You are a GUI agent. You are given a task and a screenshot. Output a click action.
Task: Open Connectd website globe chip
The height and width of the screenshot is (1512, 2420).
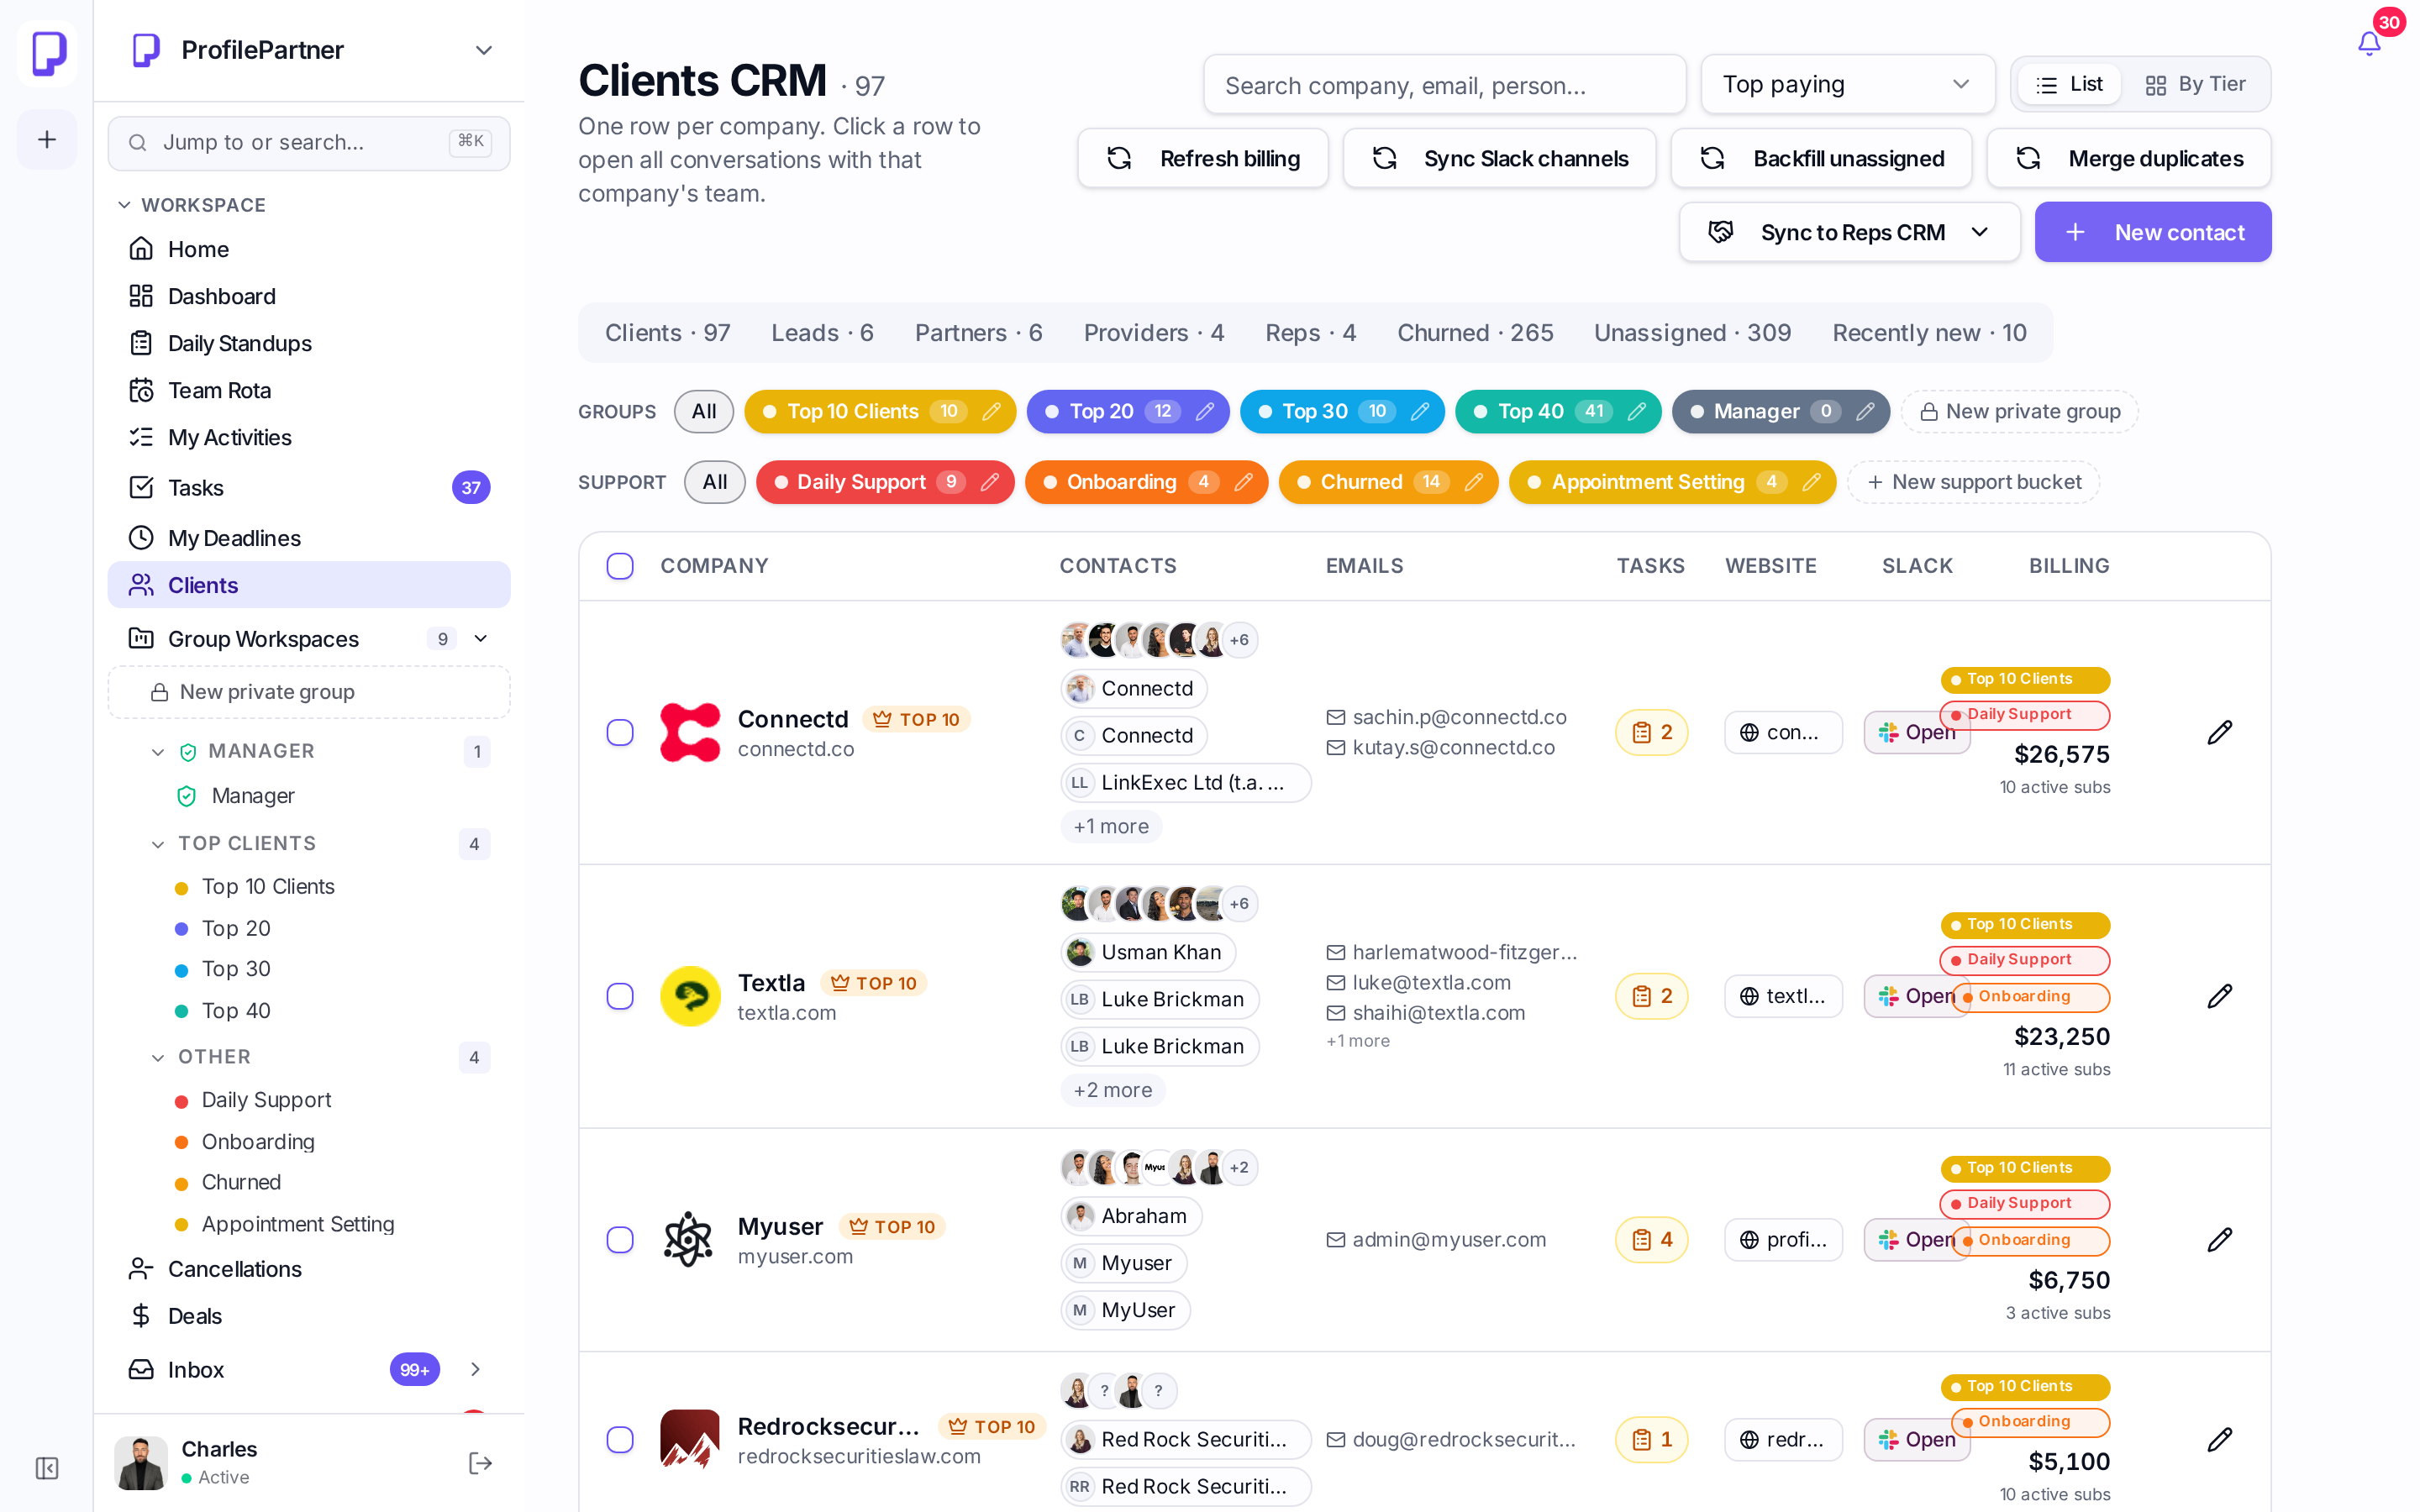(x=1783, y=732)
